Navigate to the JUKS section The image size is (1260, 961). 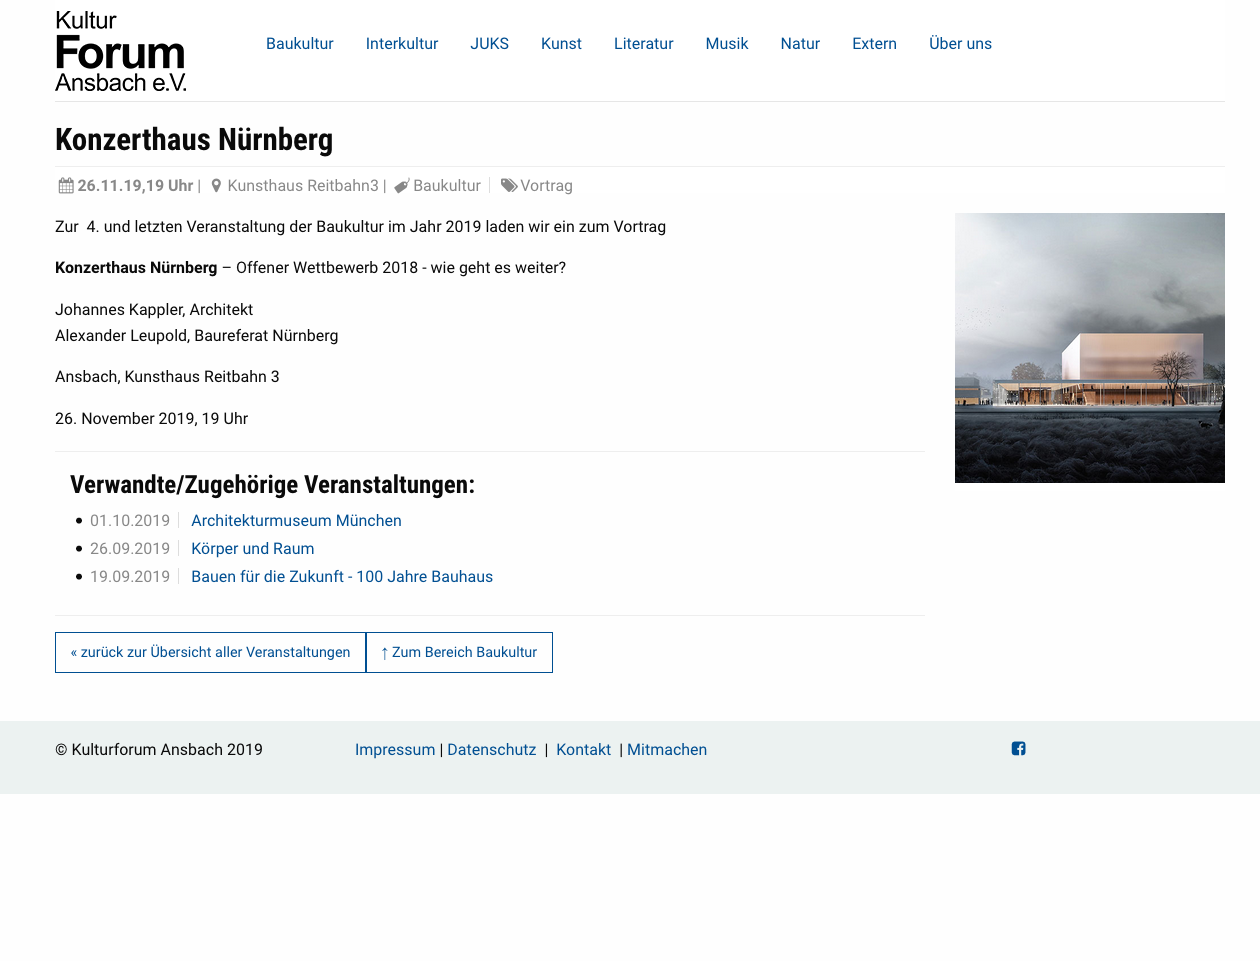(489, 43)
